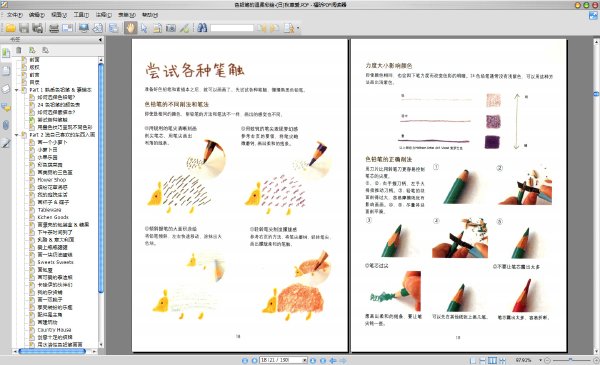The image size is (600, 365).
Task: Switch to continuous facing view mode
Action: click(x=502, y=360)
